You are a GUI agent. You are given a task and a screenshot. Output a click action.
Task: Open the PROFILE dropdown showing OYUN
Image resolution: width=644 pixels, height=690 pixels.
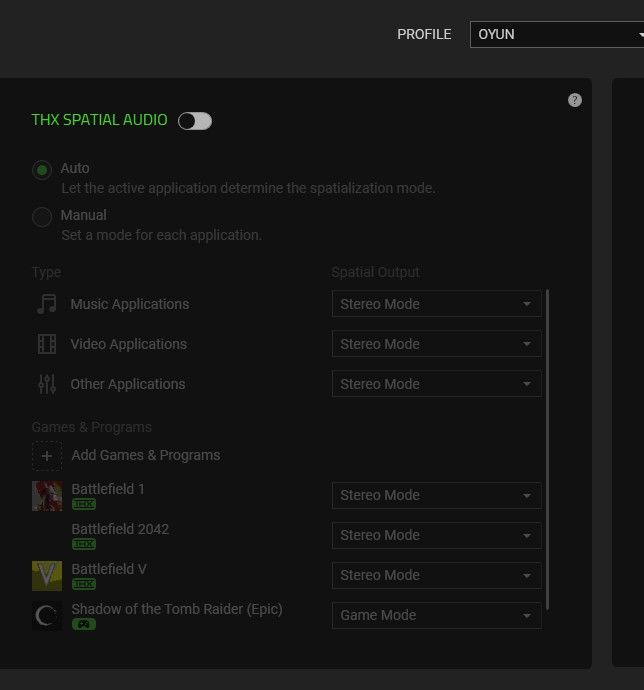(x=557, y=34)
